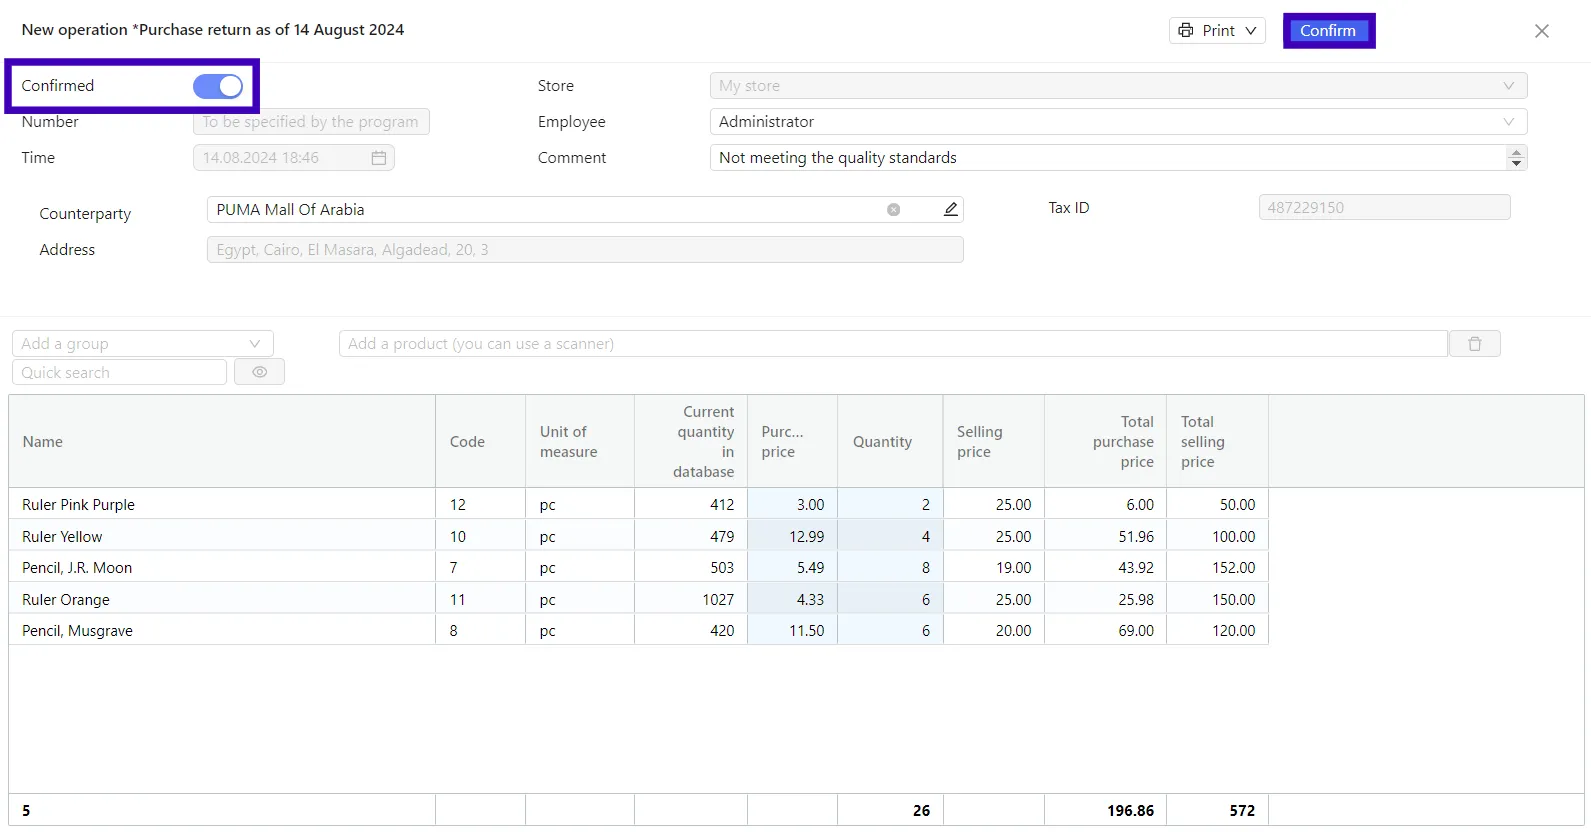Click the Total purchase price column header
The image size is (1591, 832).
1105,442
